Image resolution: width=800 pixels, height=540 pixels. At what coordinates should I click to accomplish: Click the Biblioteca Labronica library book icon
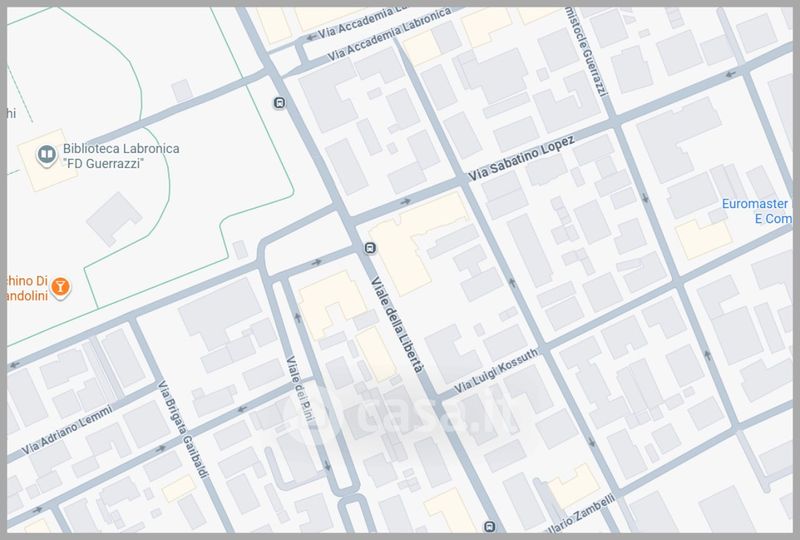[46, 154]
